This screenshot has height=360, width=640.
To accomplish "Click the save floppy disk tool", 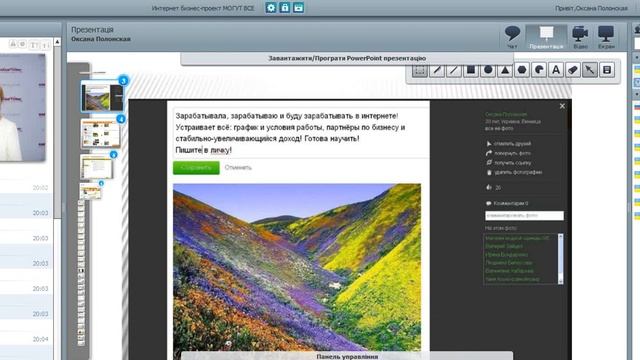I will point(607,70).
